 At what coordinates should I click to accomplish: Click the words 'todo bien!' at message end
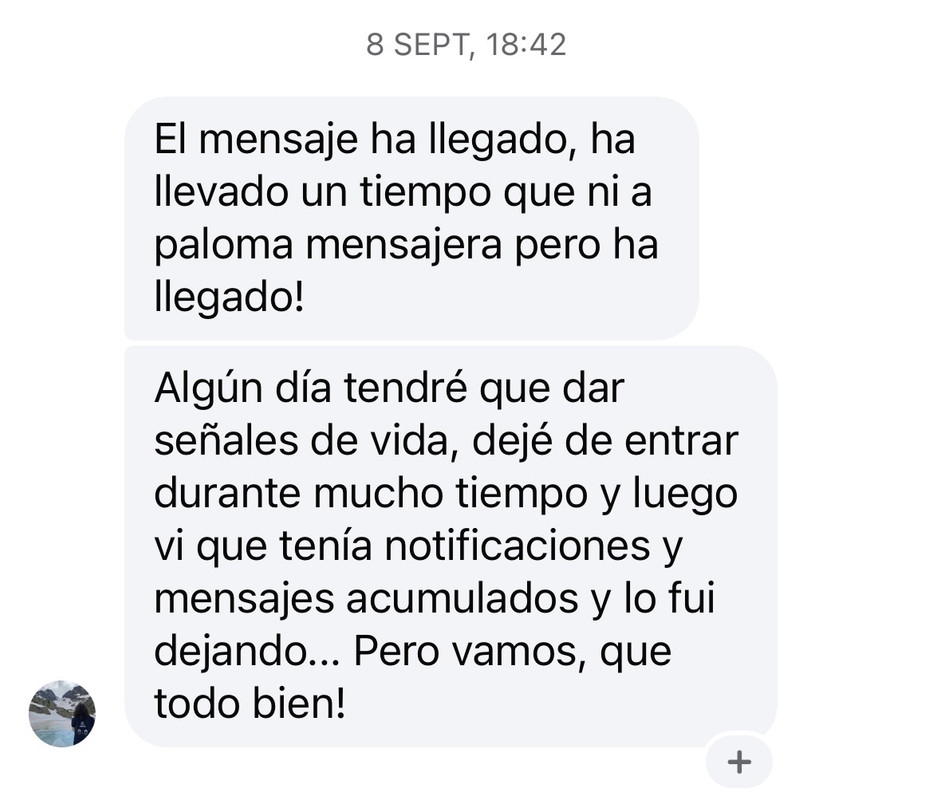click(x=249, y=703)
